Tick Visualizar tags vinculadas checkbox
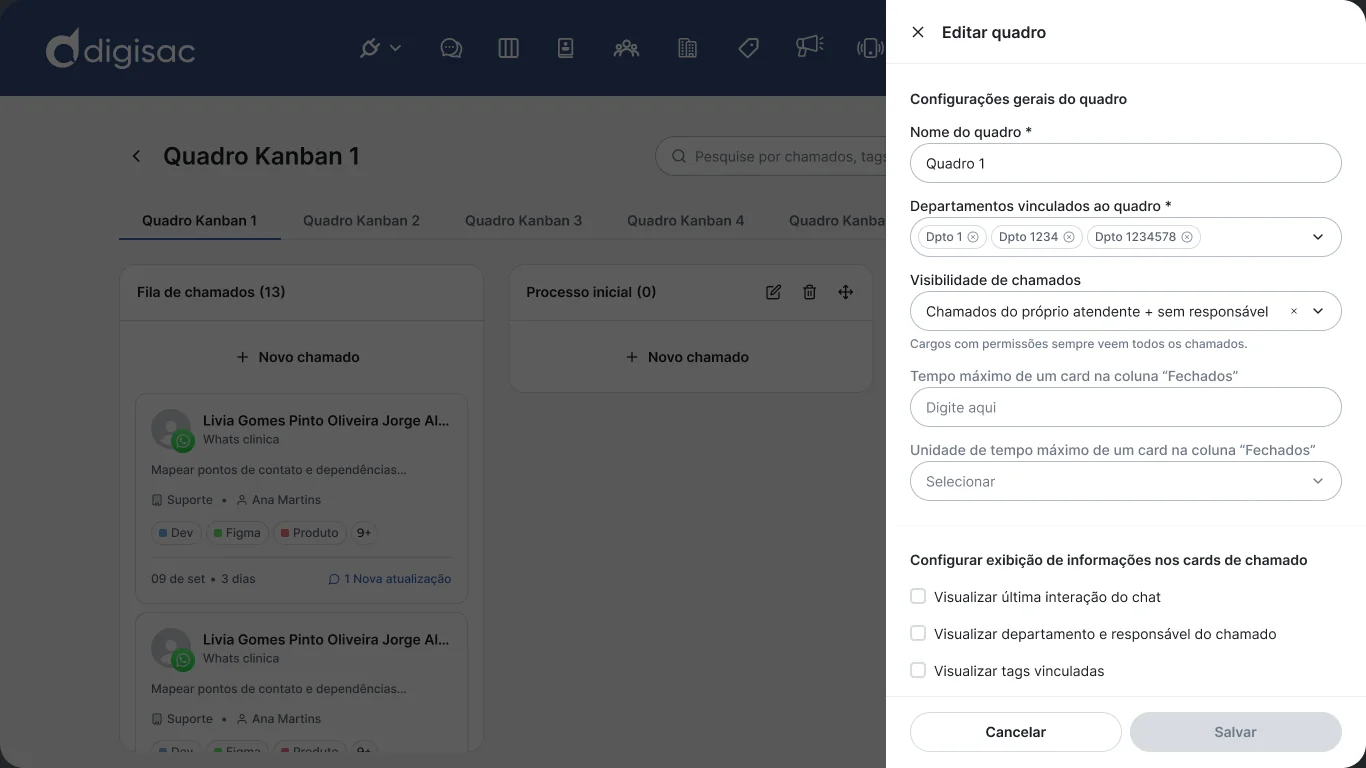1366x768 pixels. pos(918,671)
